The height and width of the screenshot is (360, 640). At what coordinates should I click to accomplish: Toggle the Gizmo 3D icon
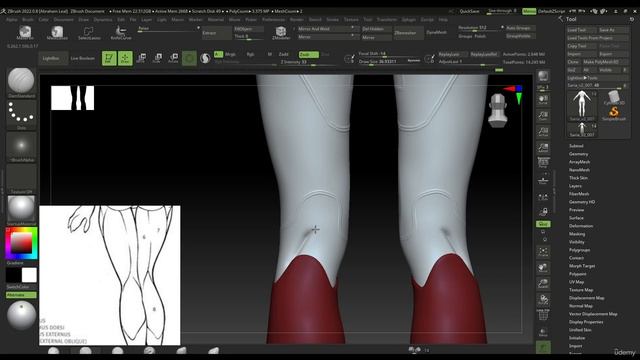pos(189,58)
